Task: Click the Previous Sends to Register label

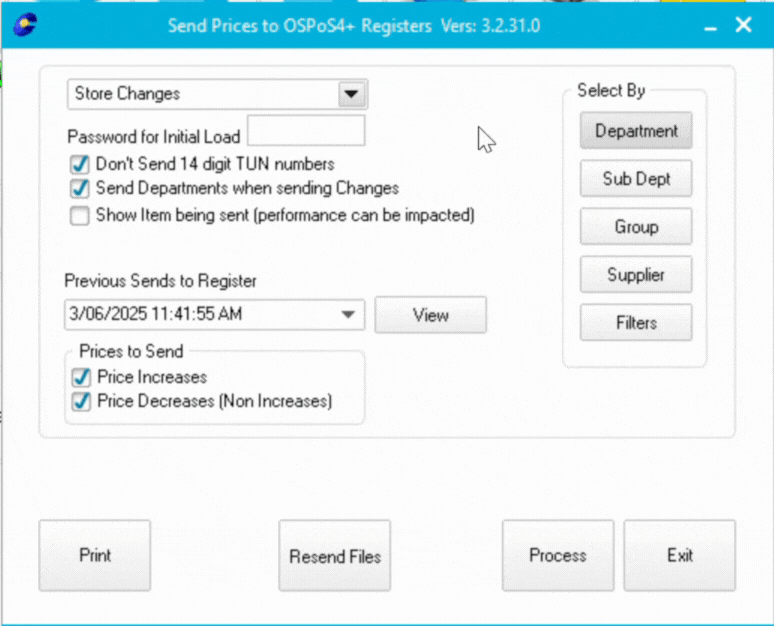Action: coord(160,281)
